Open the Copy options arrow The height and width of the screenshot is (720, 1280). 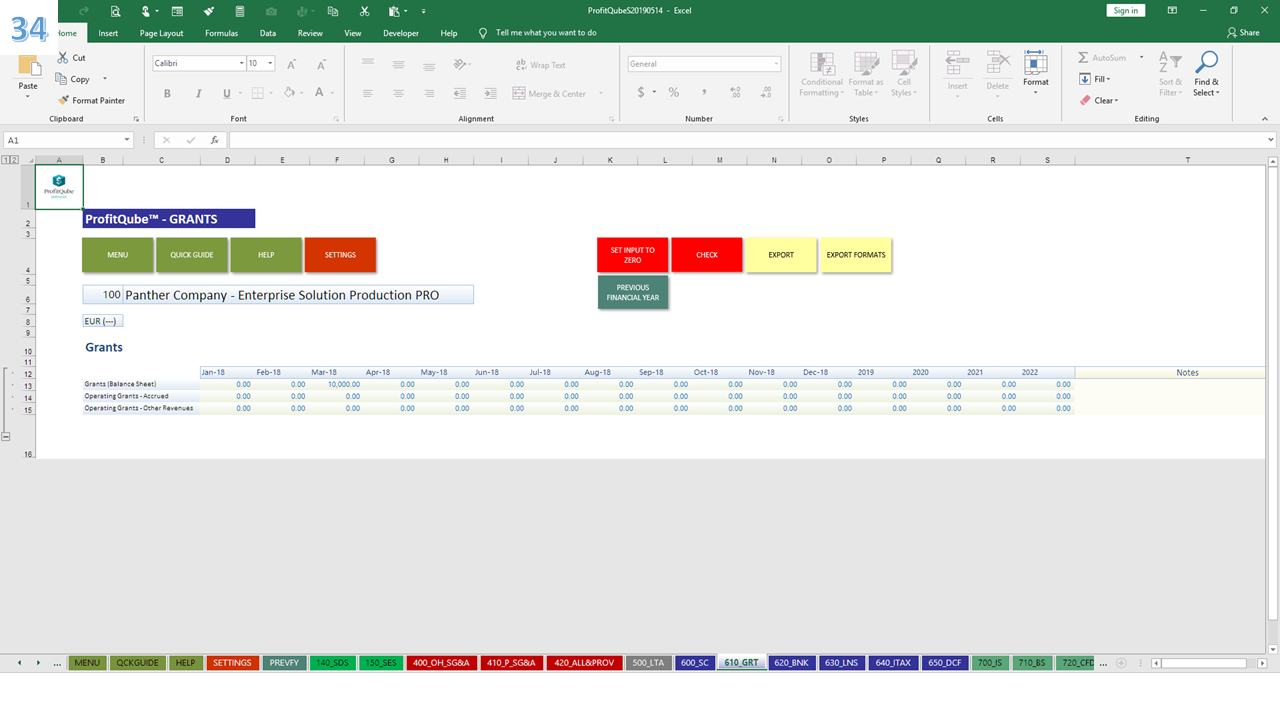tap(105, 79)
